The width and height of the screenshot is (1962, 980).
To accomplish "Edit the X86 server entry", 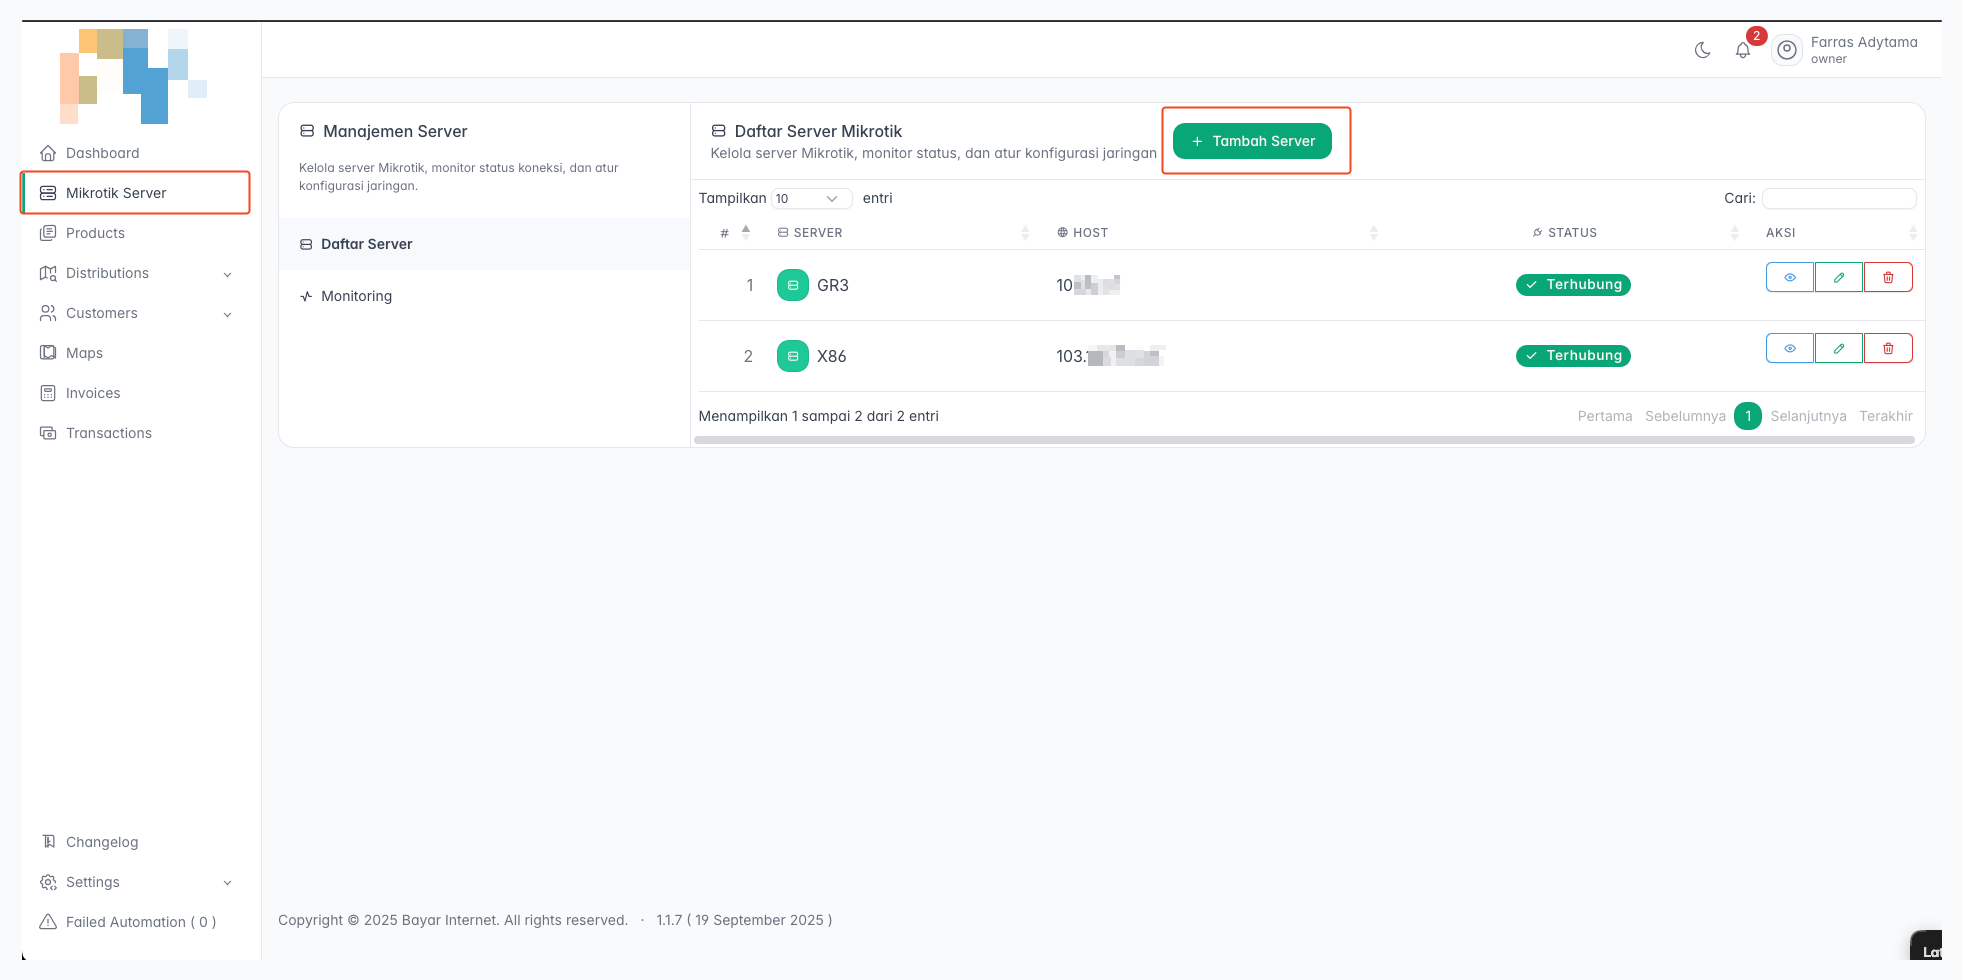I will [x=1838, y=348].
